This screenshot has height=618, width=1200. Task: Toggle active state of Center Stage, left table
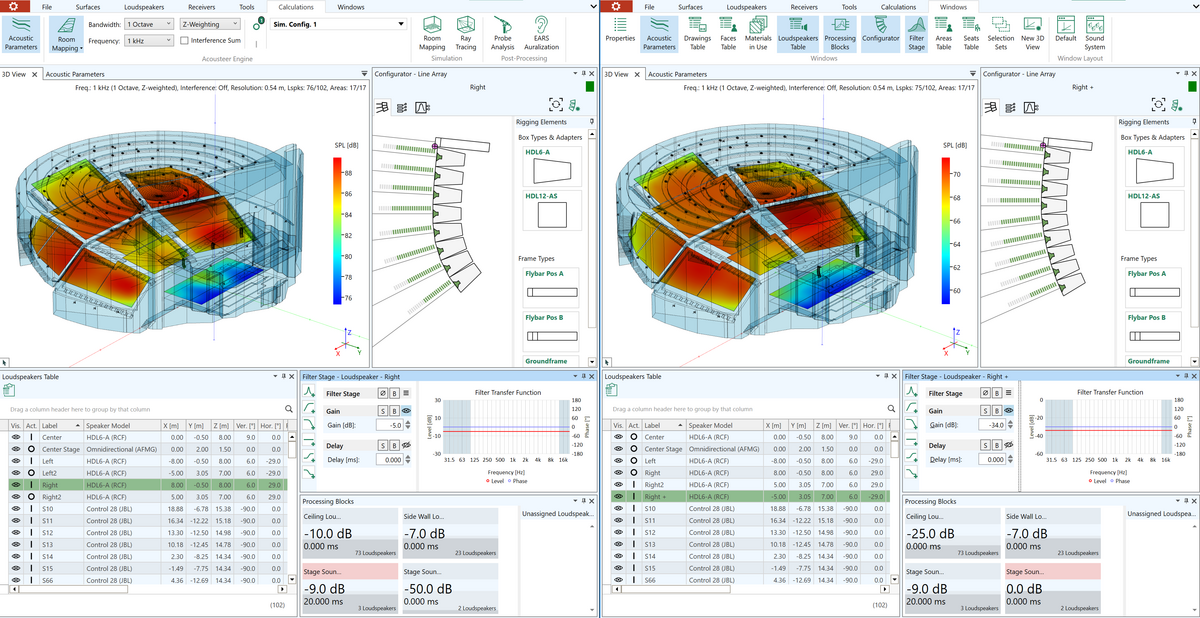point(31,449)
